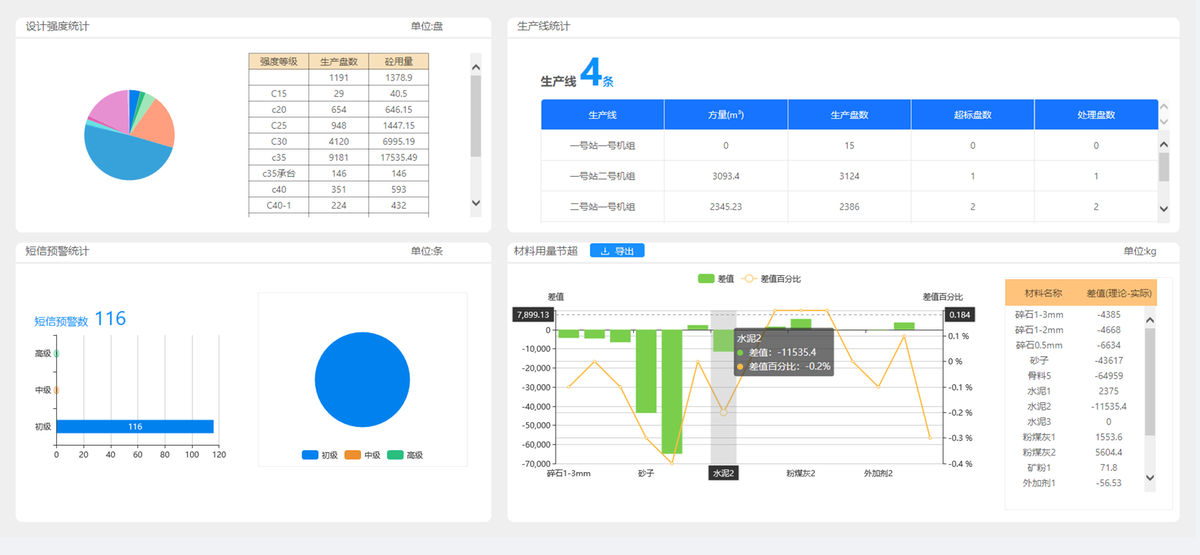Click the 处理盘数 column header
This screenshot has width=1200, height=555.
[1095, 115]
